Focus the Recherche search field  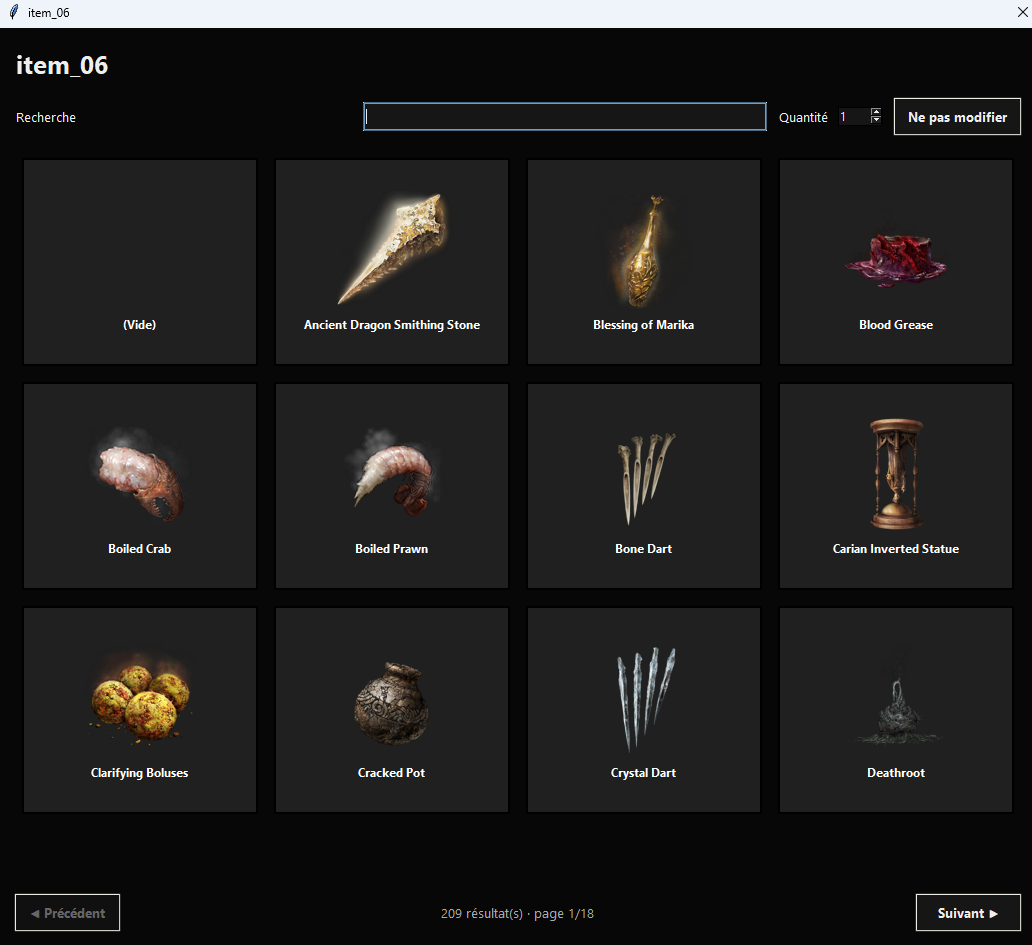click(x=565, y=116)
